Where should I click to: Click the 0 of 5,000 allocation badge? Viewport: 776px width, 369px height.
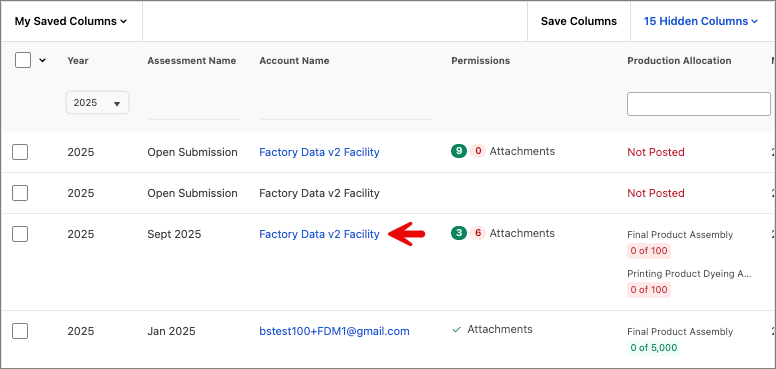coord(653,348)
